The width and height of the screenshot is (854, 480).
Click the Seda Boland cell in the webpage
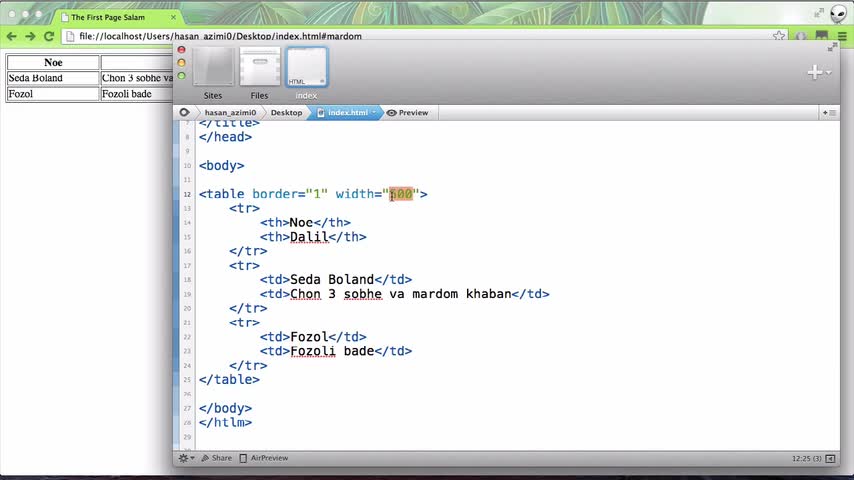(53, 78)
